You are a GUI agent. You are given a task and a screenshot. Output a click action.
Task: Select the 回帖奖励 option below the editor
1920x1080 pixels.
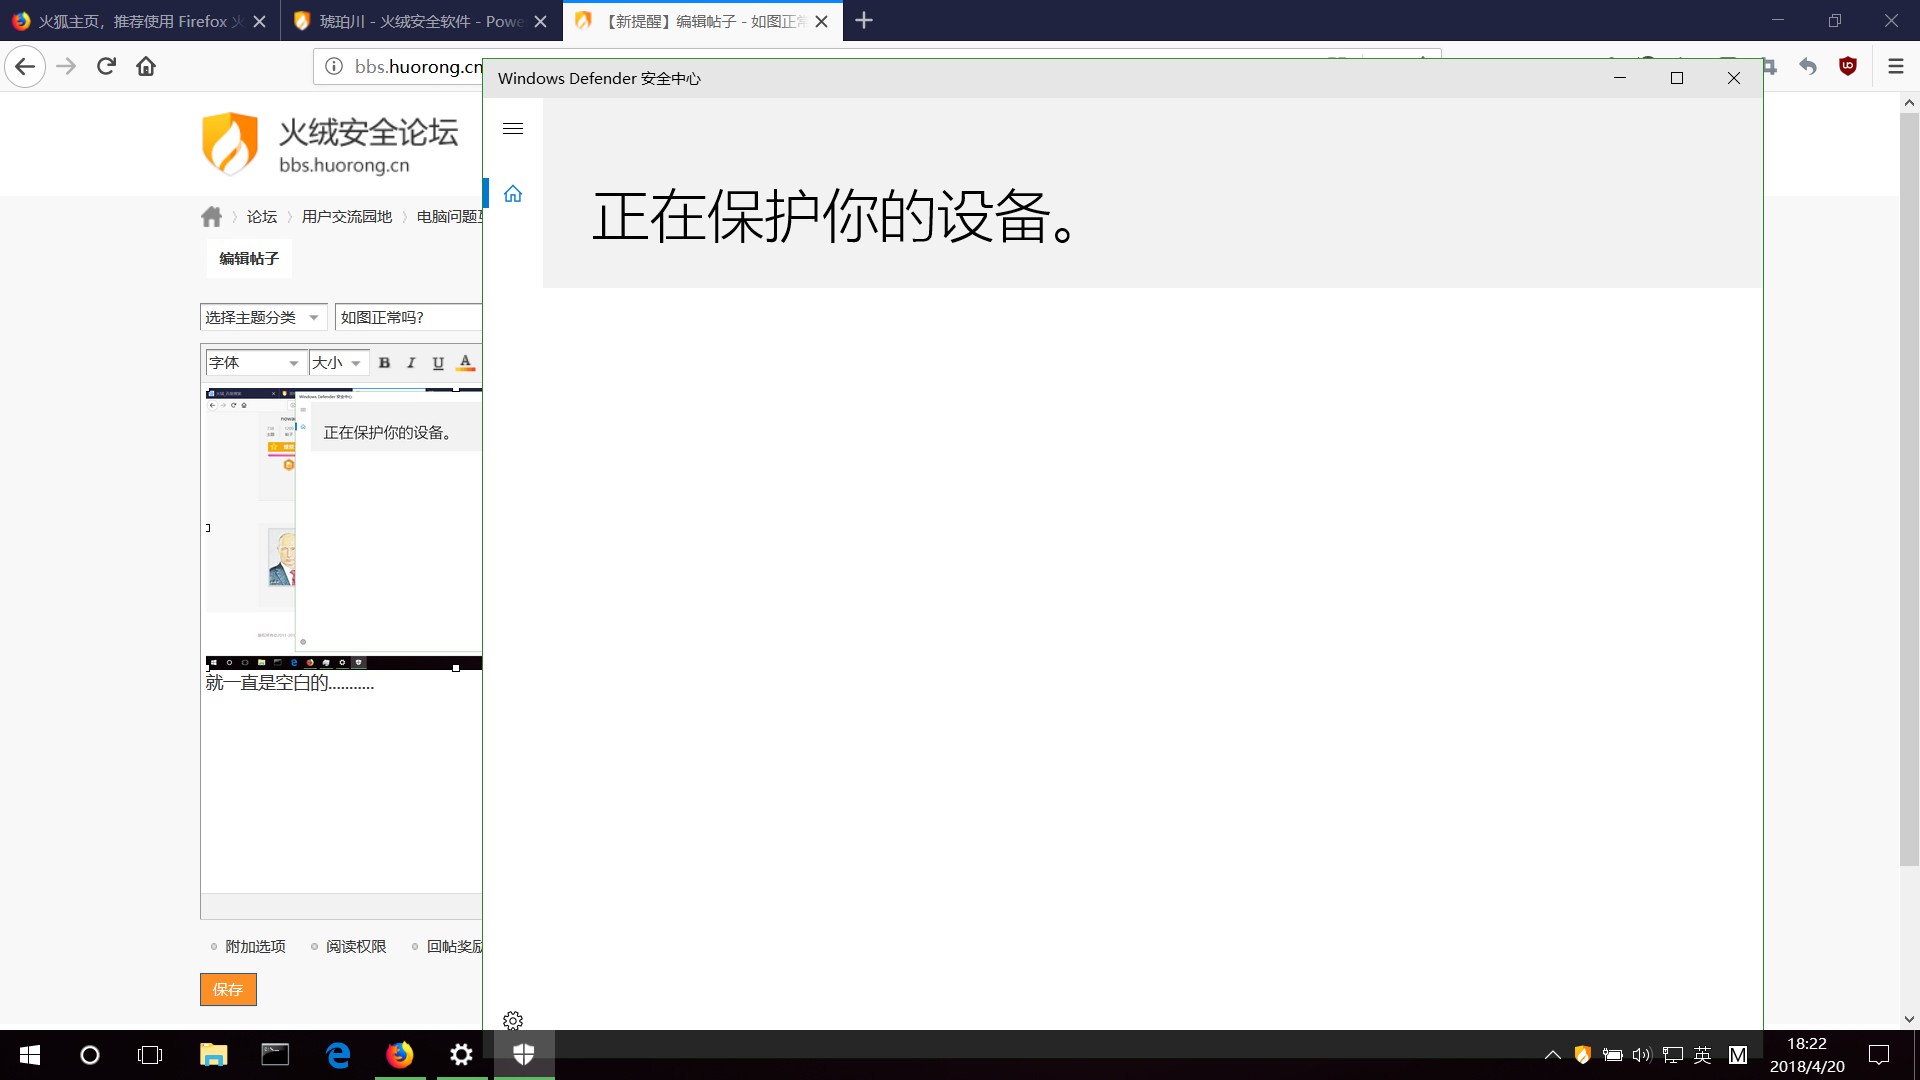click(x=453, y=945)
